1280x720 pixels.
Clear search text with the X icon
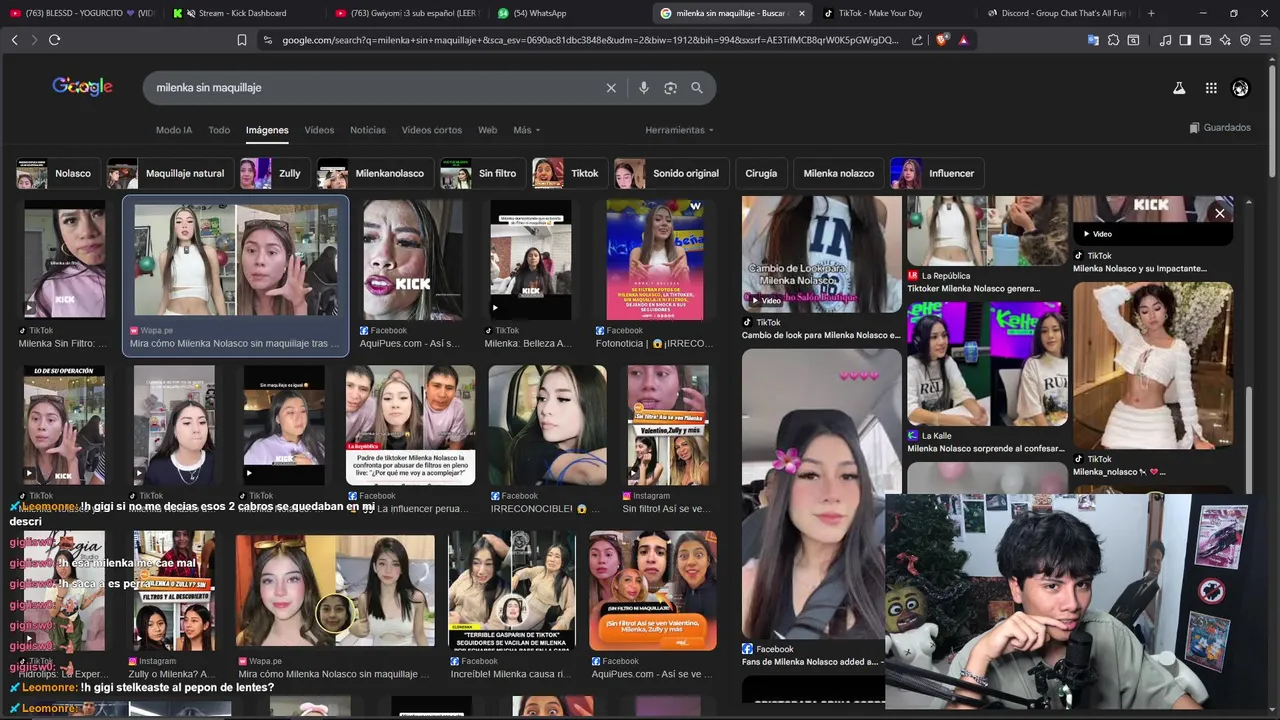[x=611, y=88]
